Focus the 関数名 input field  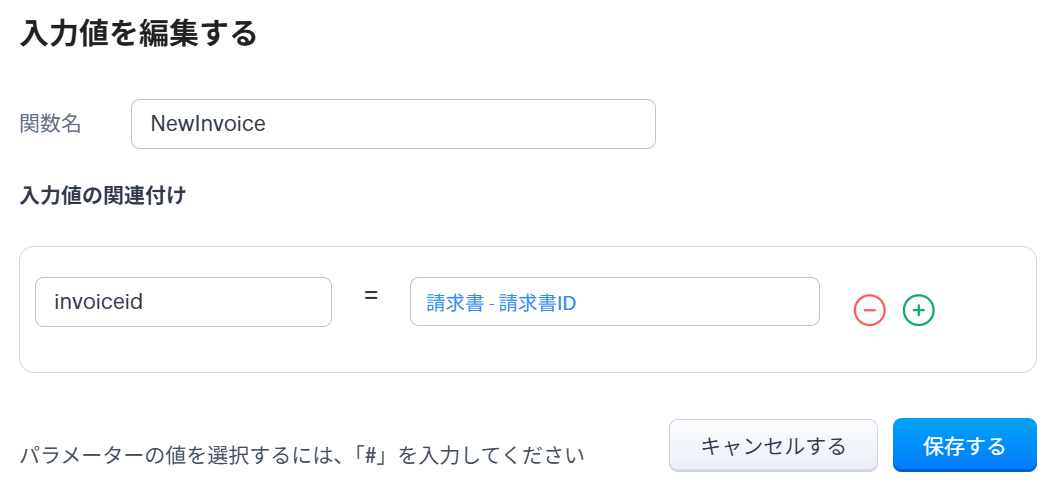click(x=393, y=124)
